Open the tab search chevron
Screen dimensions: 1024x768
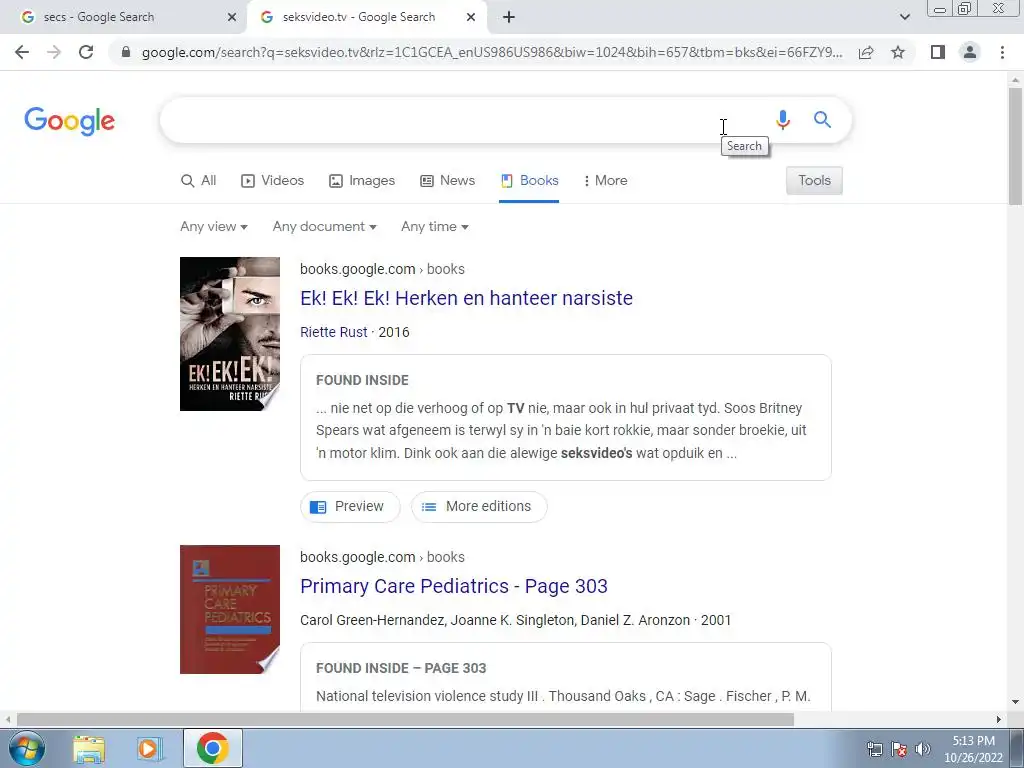904,17
